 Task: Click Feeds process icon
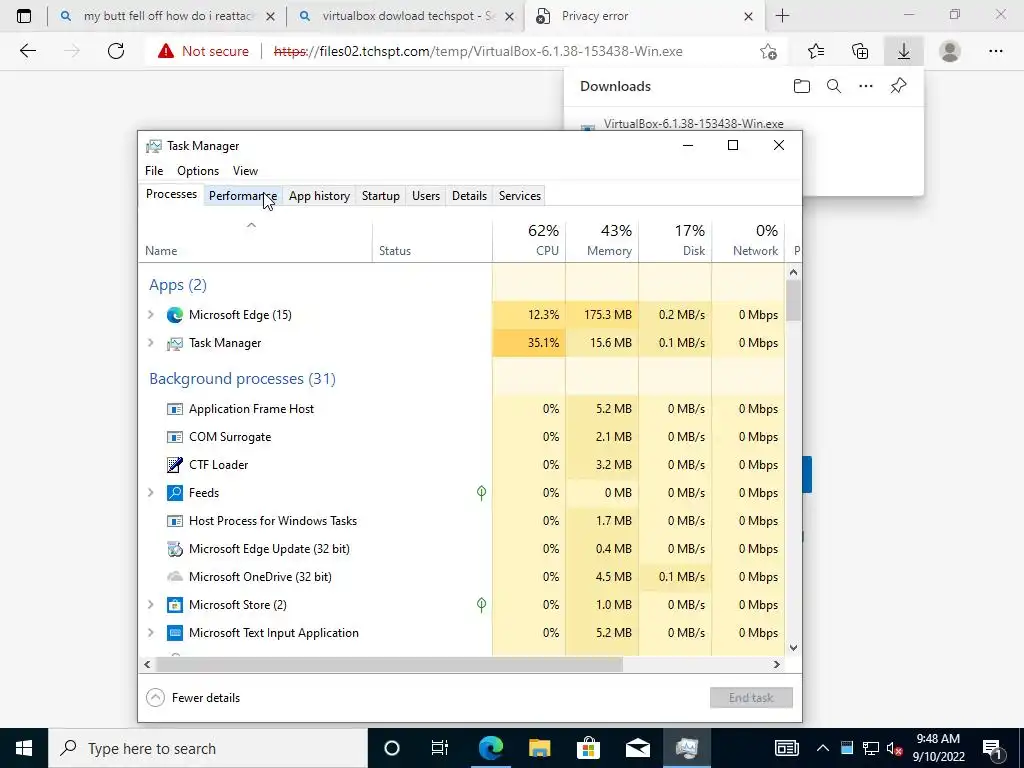pos(174,492)
